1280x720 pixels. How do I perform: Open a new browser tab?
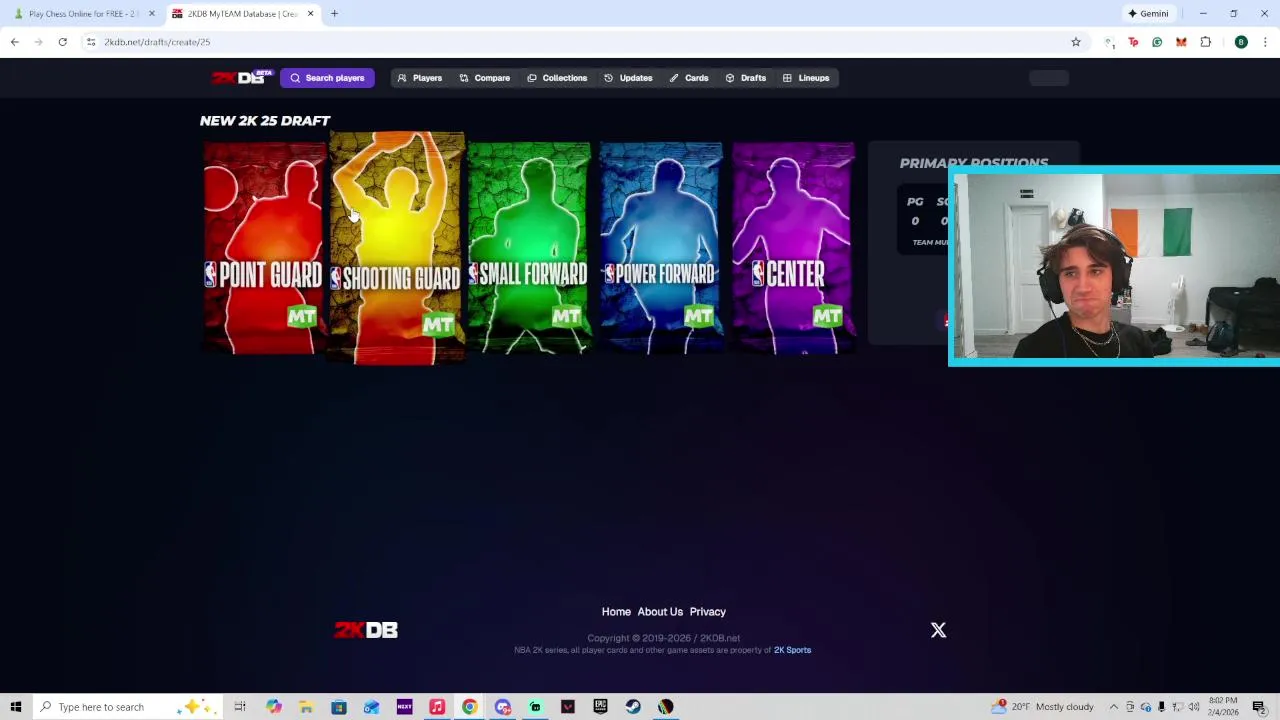334,14
